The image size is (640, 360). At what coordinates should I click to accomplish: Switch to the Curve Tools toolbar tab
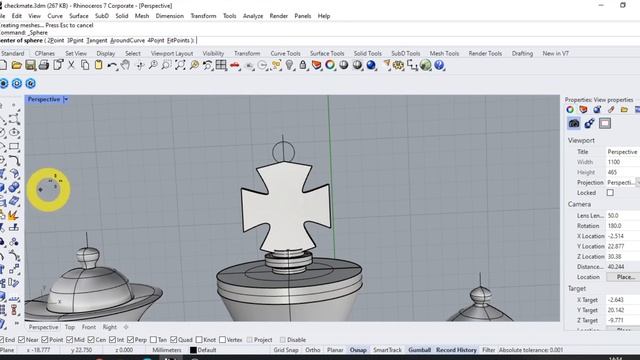285,53
